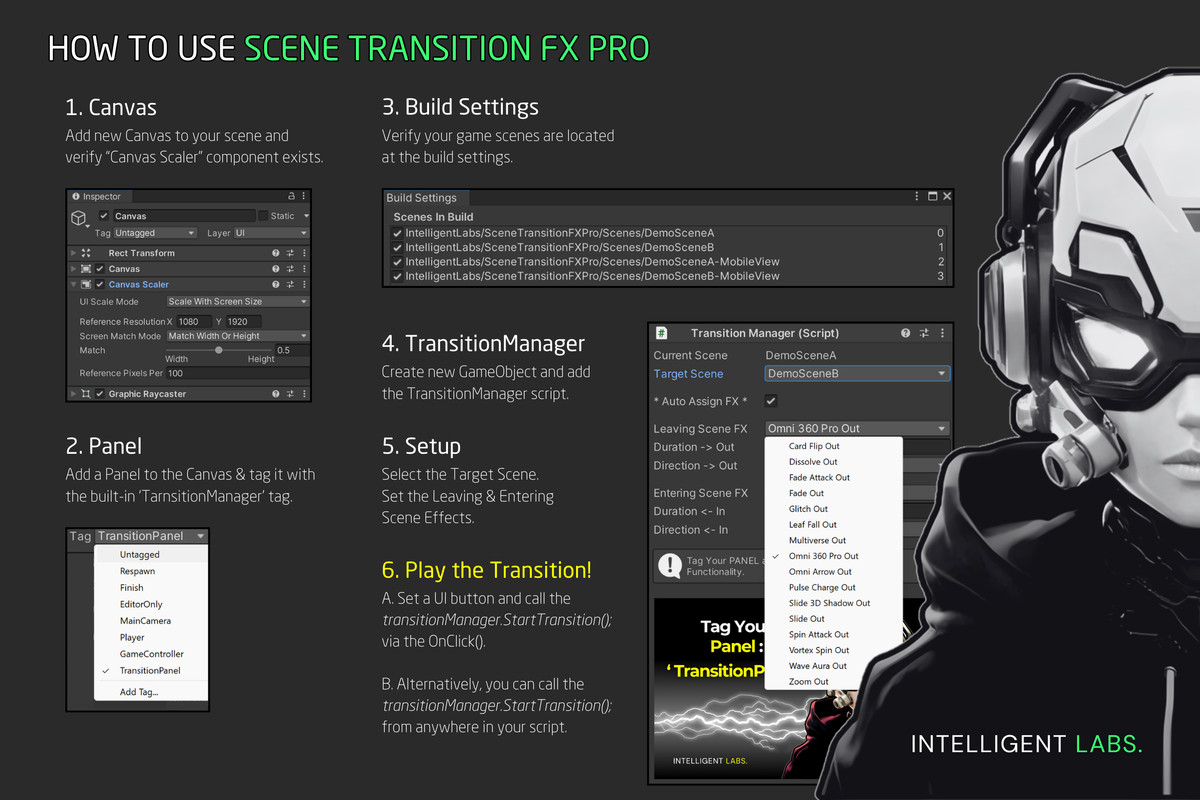Open presets for the Canvas component

(290, 269)
